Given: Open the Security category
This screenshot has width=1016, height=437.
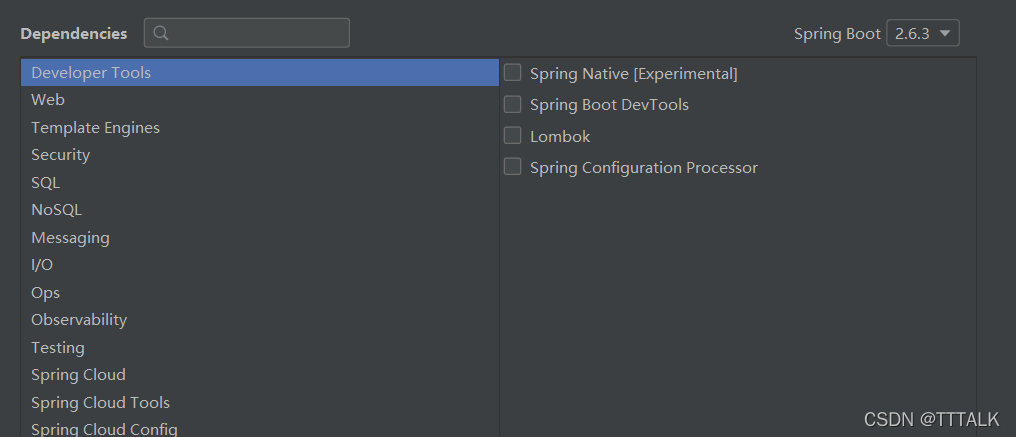Looking at the screenshot, I should [x=260, y=155].
